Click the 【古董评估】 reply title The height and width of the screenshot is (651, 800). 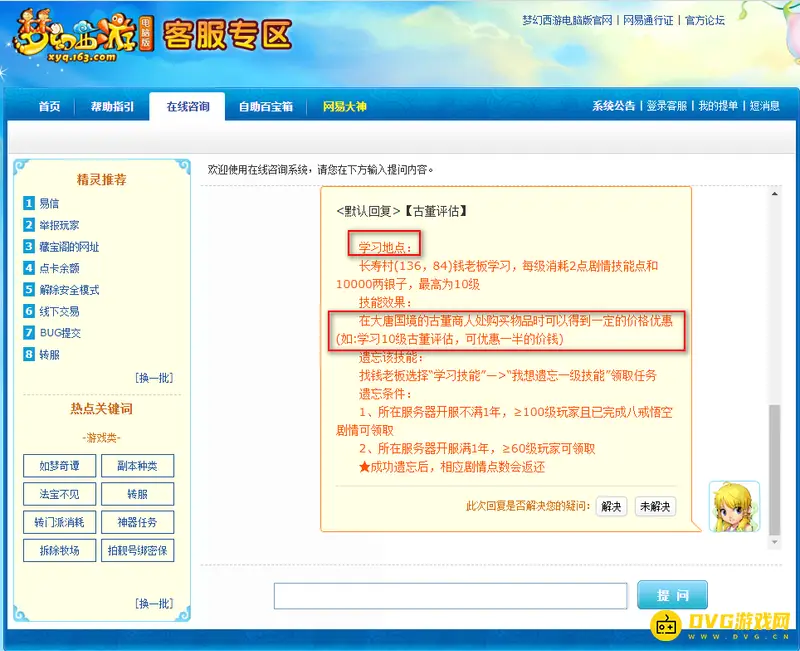[436, 211]
